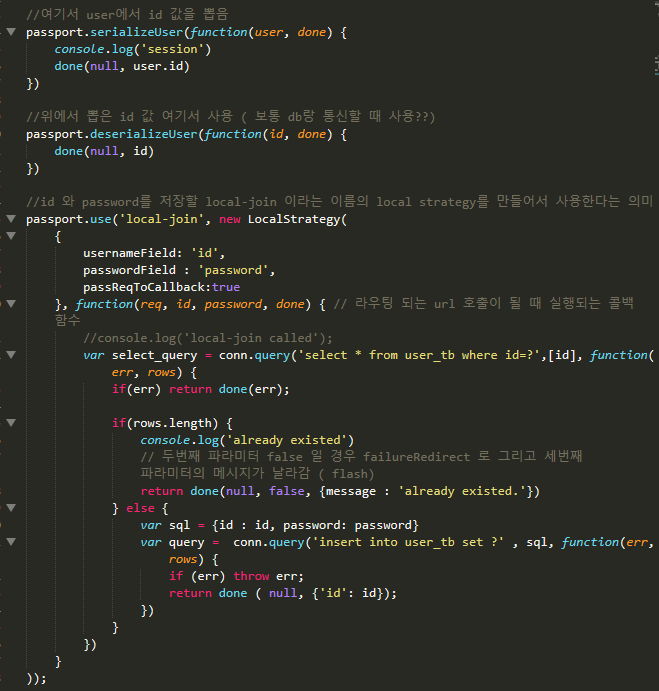The width and height of the screenshot is (659, 691).
Task: Click the deserializeUser method name
Action: (x=143, y=134)
